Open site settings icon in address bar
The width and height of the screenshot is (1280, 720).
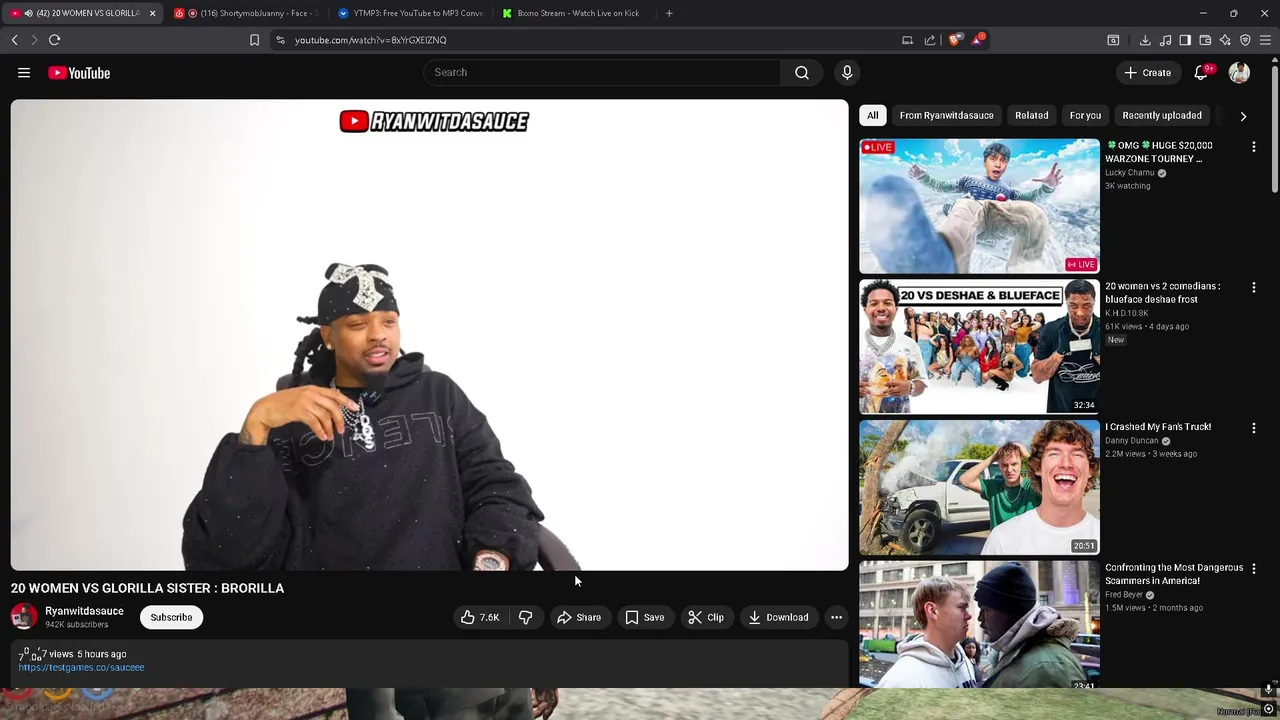[x=281, y=40]
